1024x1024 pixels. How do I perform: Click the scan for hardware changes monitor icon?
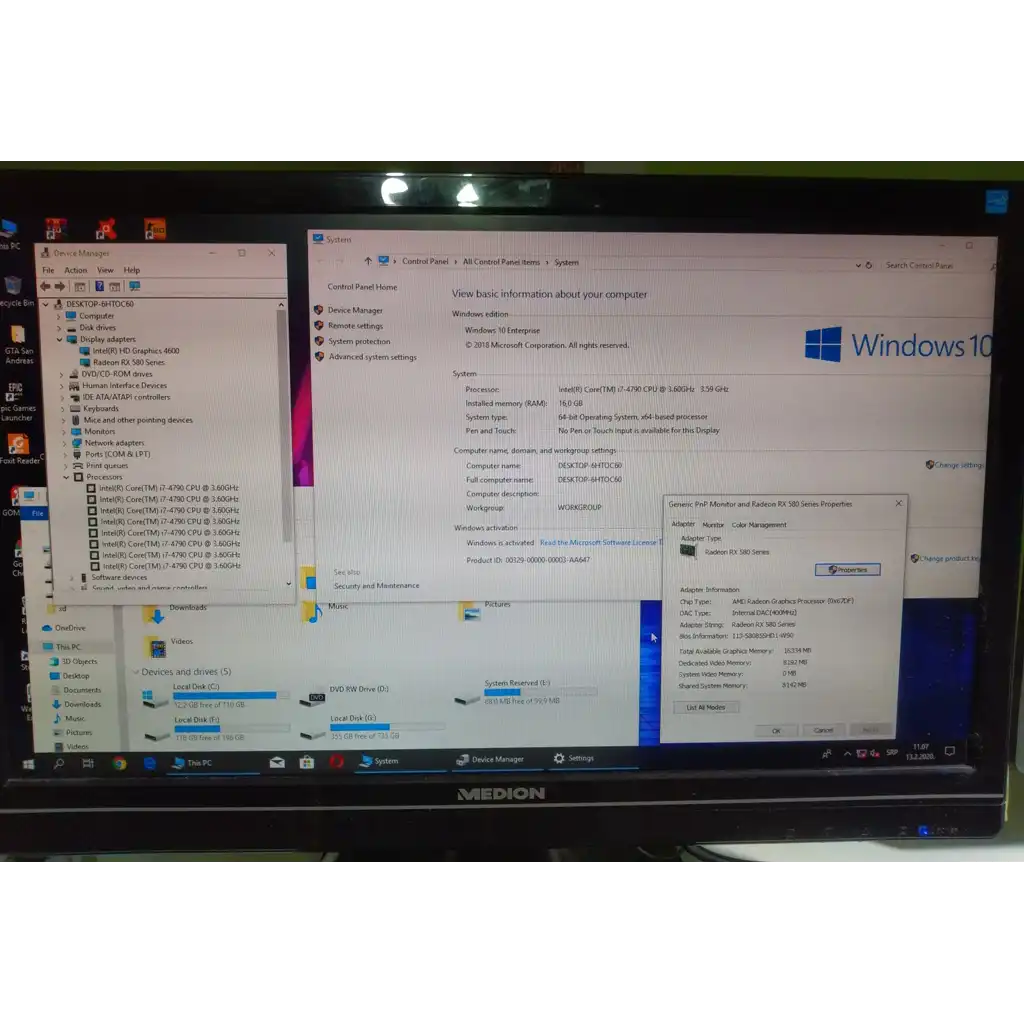tap(134, 286)
